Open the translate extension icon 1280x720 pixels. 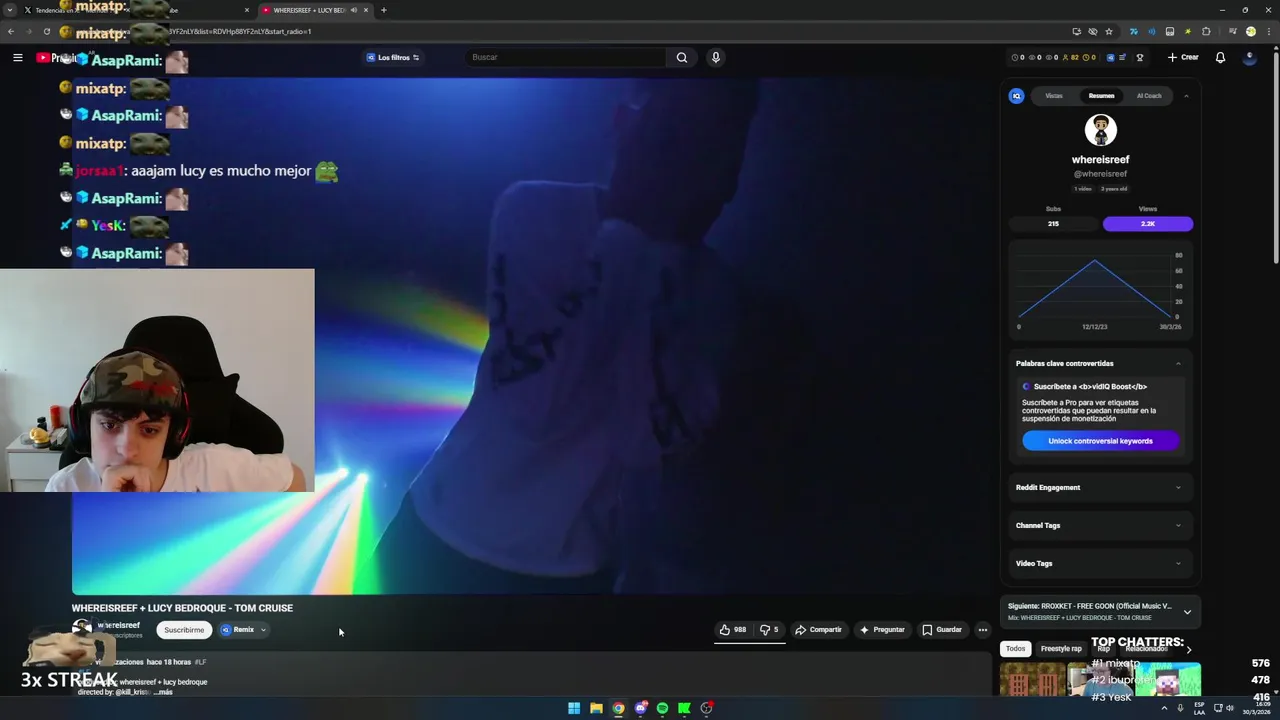pyautogui.click(x=1134, y=31)
